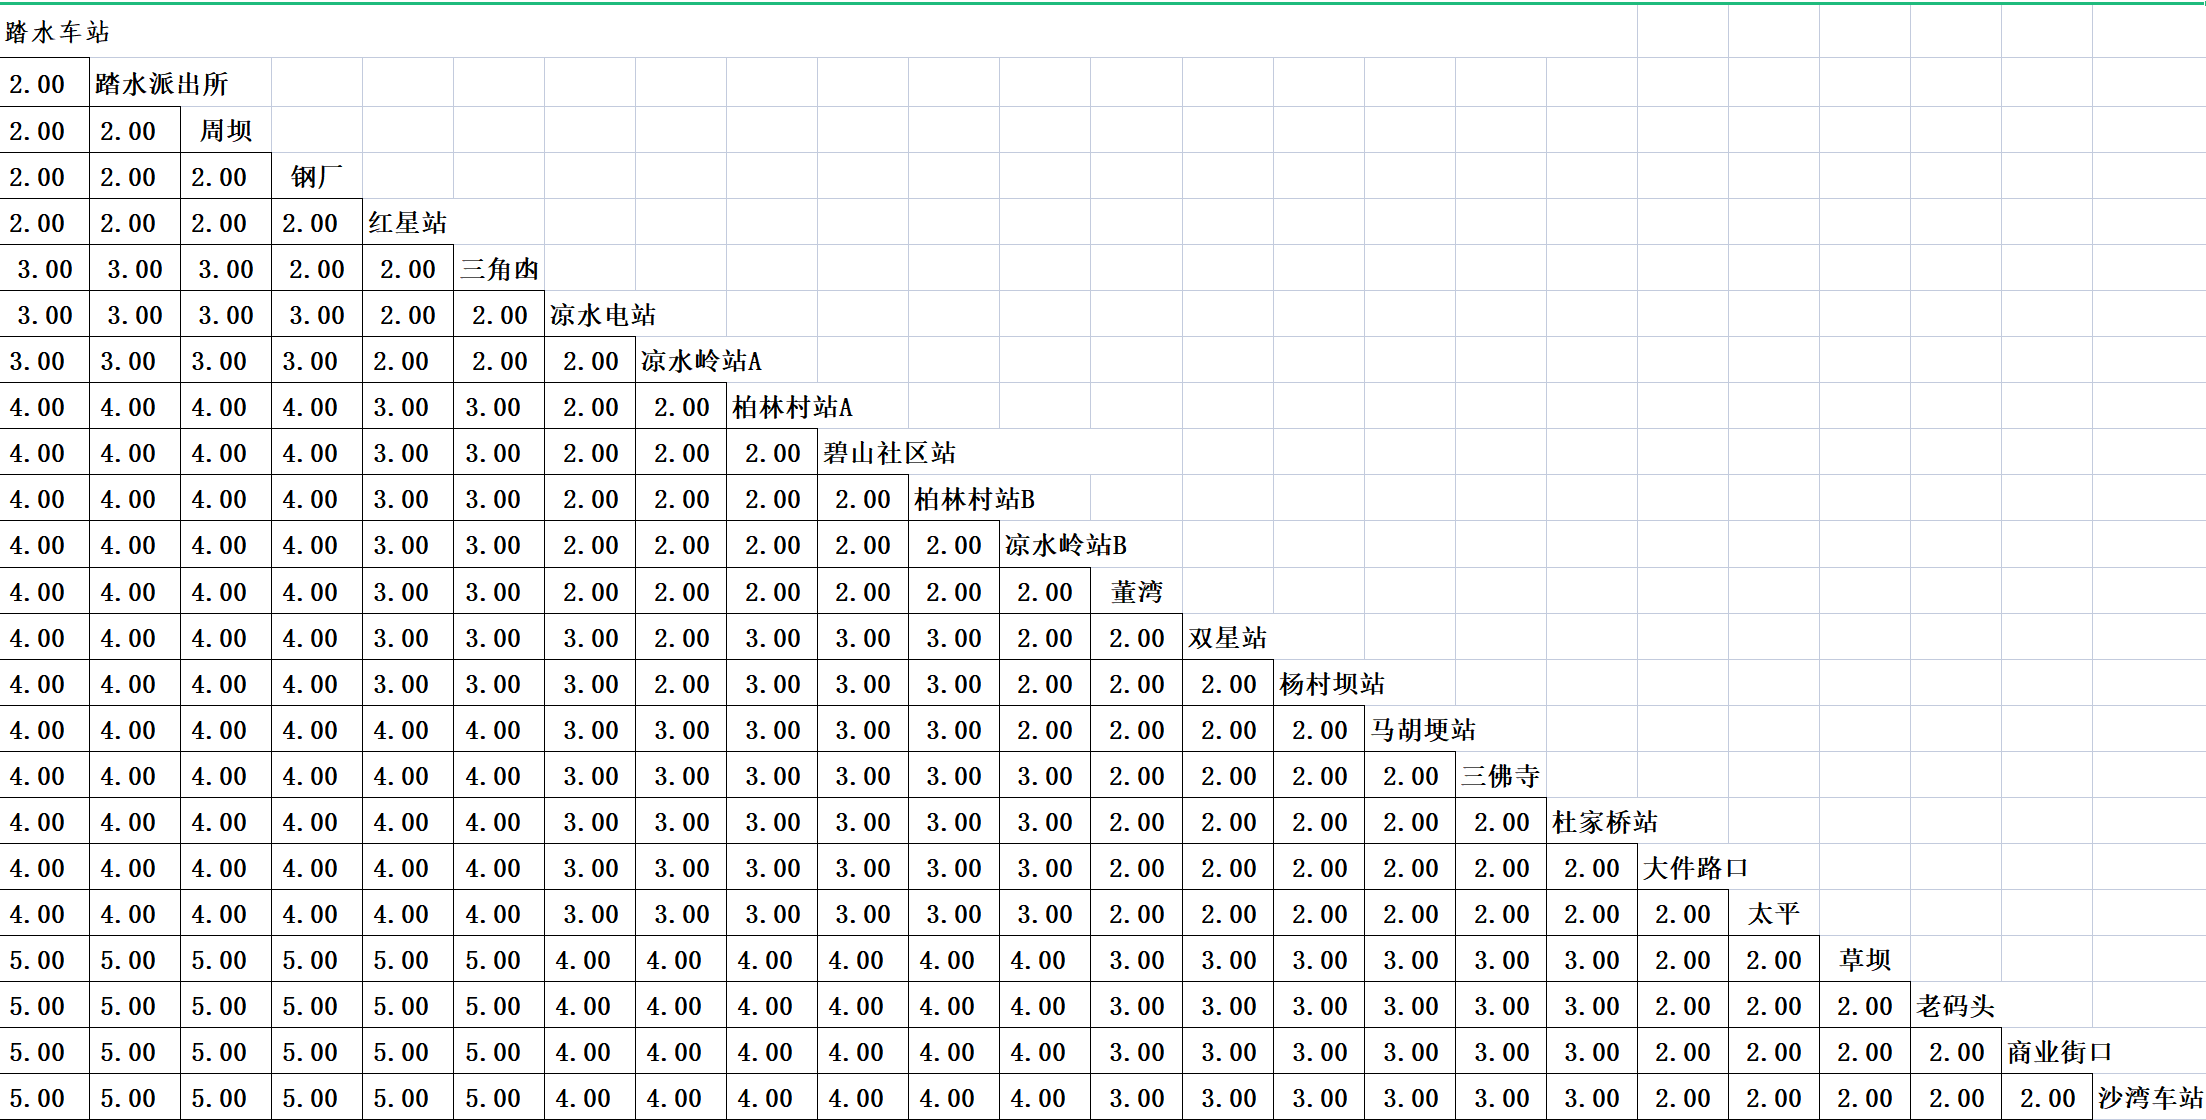Click the 双星站 cell

click(x=1228, y=637)
